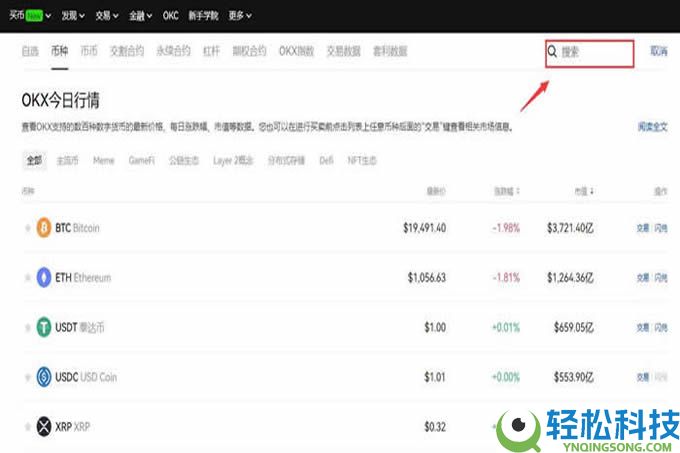Filter by DeFi category
This screenshot has width=680, height=453.
[x=326, y=160]
